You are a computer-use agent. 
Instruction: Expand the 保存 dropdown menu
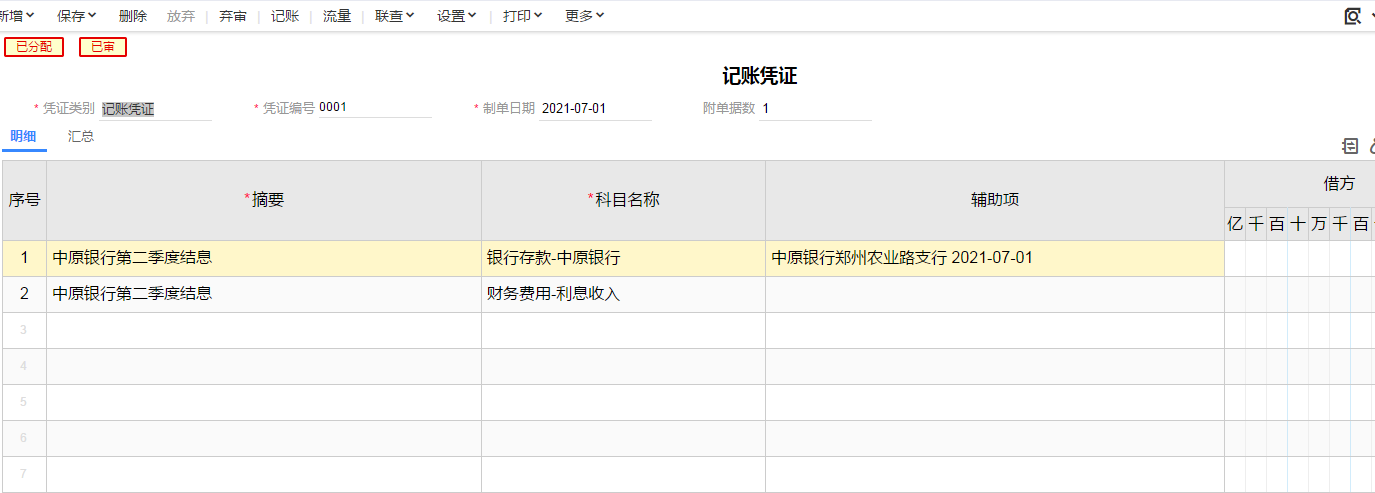pos(77,16)
